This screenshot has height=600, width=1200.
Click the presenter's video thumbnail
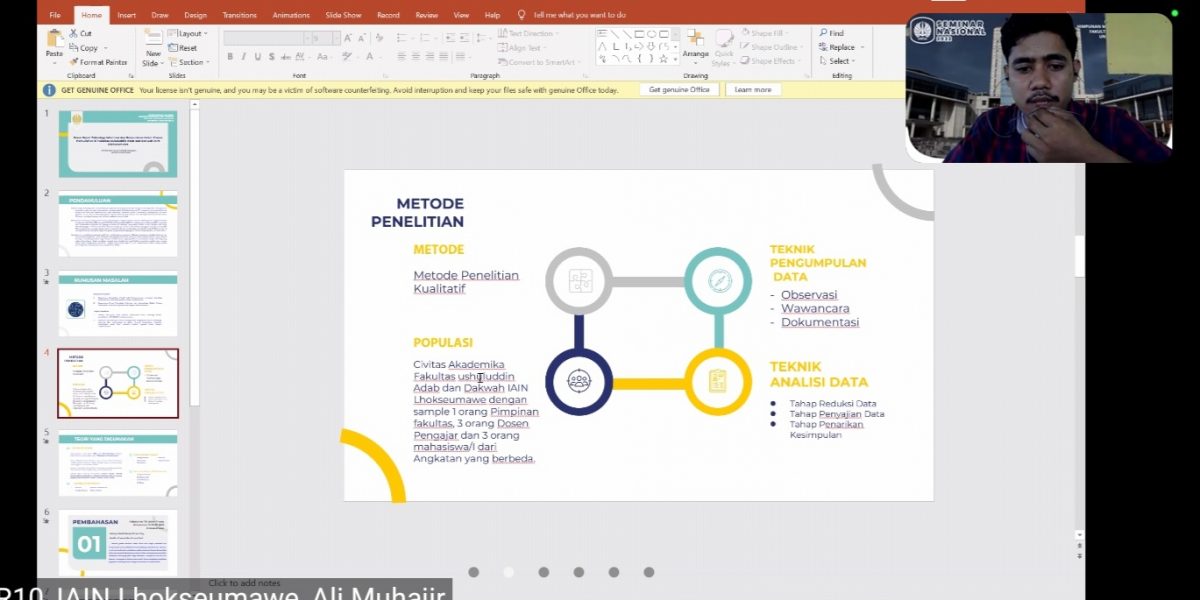coord(1039,88)
